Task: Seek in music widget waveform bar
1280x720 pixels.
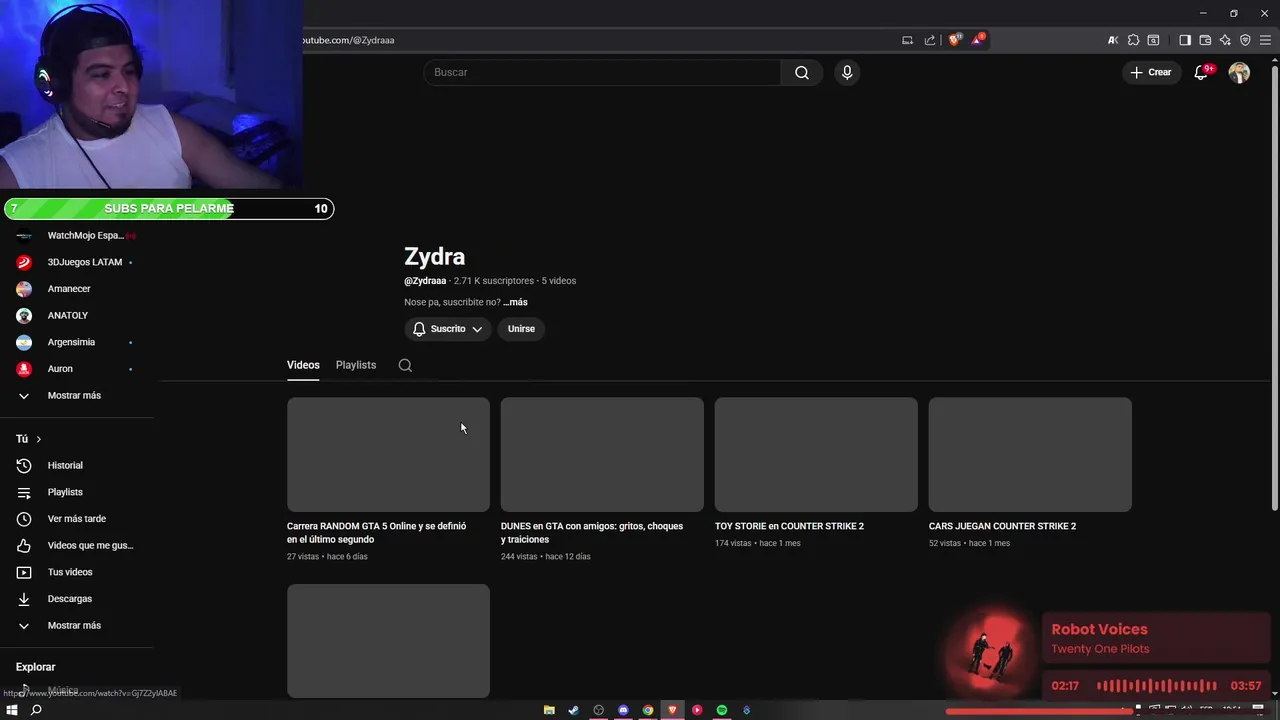Action: click(1157, 686)
